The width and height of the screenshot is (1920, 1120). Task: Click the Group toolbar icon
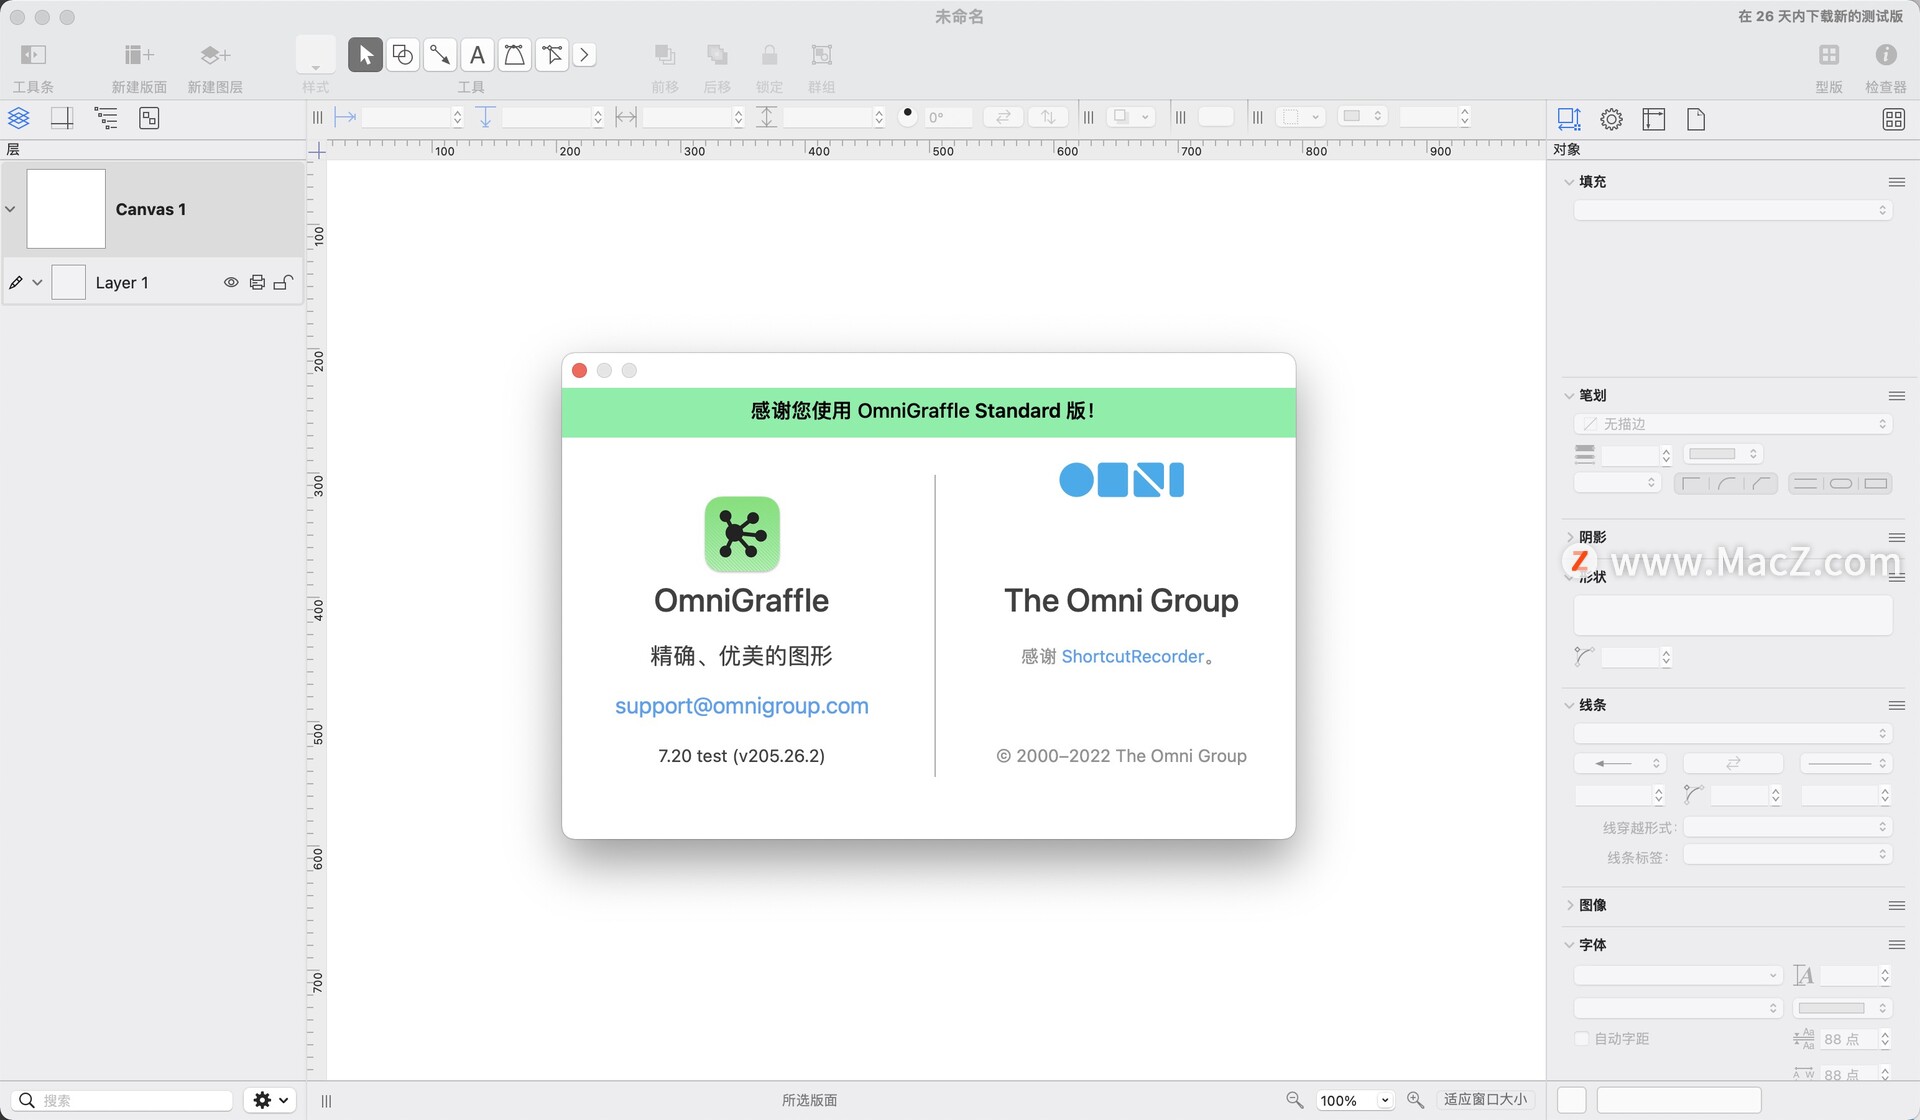point(821,55)
